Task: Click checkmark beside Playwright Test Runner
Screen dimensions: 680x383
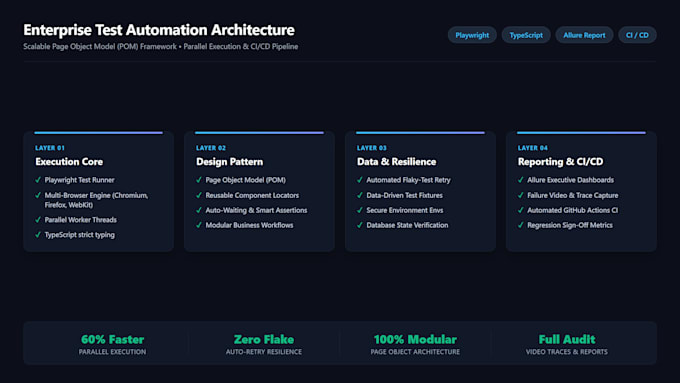Action: (x=38, y=180)
